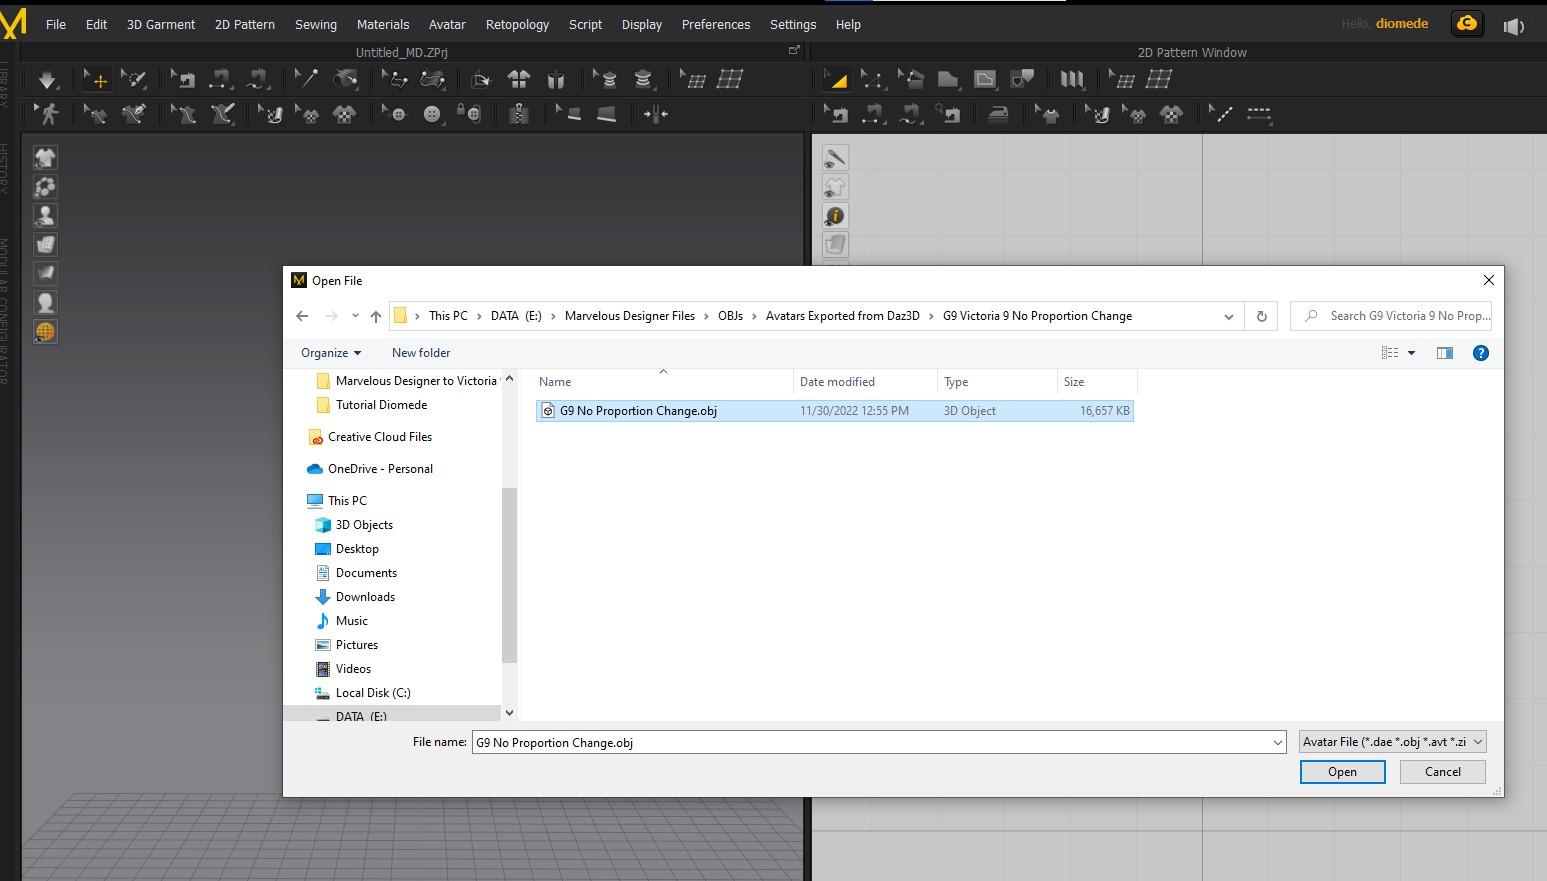Image resolution: width=1547 pixels, height=881 pixels.
Task: Select the gold Select/Move tool in 3D toolbar
Action: [x=97, y=80]
